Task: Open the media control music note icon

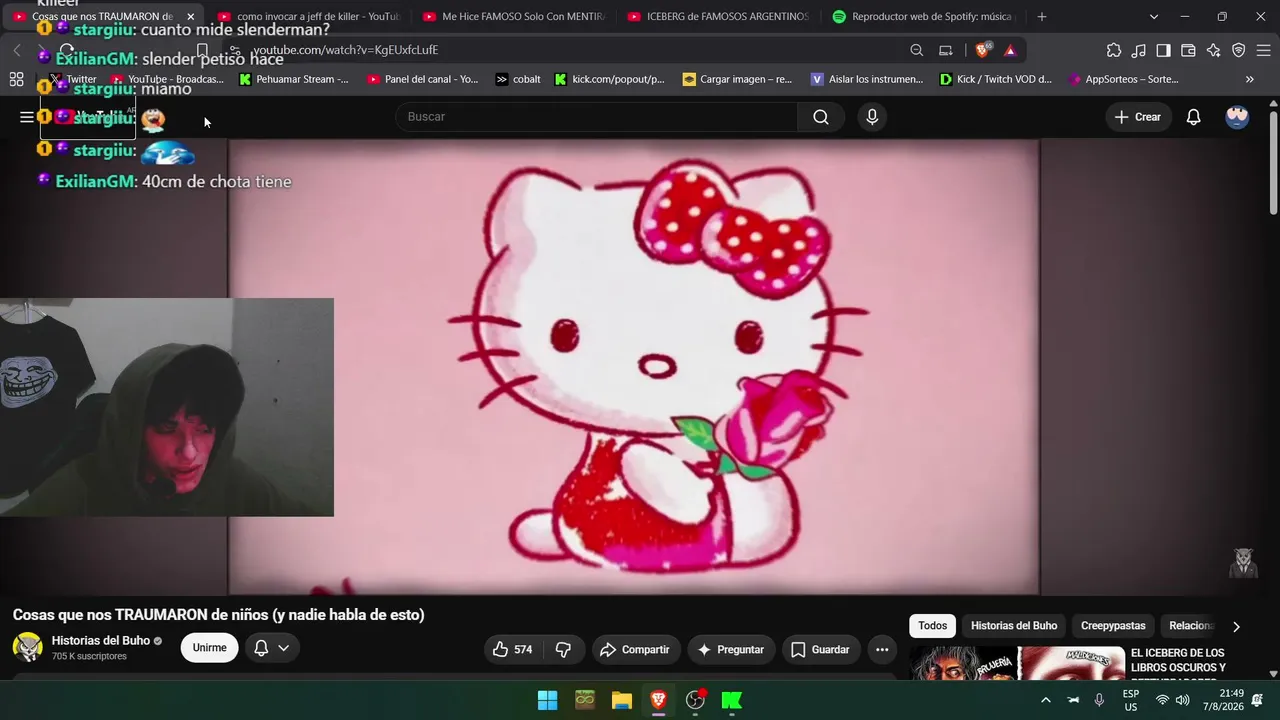Action: click(x=1139, y=50)
